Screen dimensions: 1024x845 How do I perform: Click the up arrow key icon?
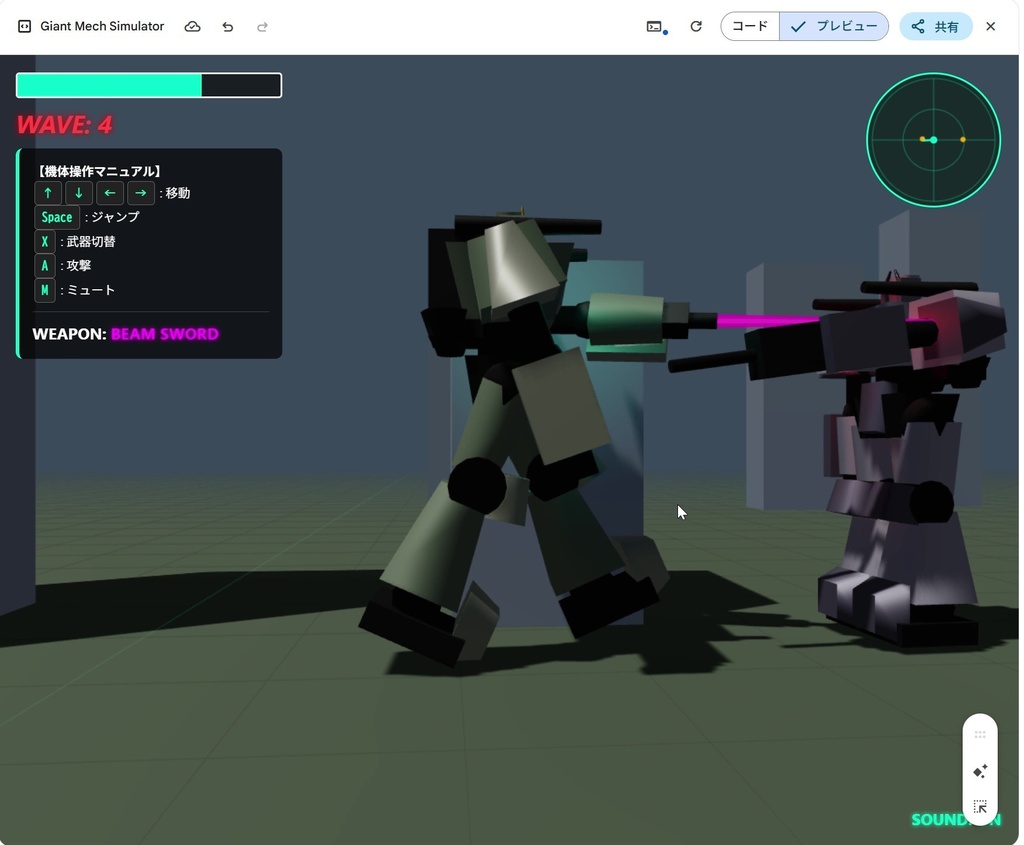[48, 193]
